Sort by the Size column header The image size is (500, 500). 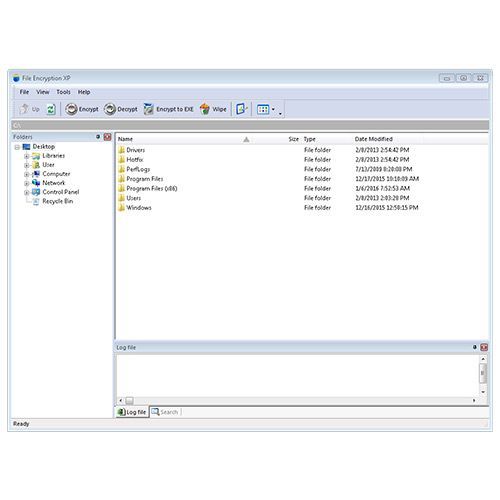(x=293, y=139)
